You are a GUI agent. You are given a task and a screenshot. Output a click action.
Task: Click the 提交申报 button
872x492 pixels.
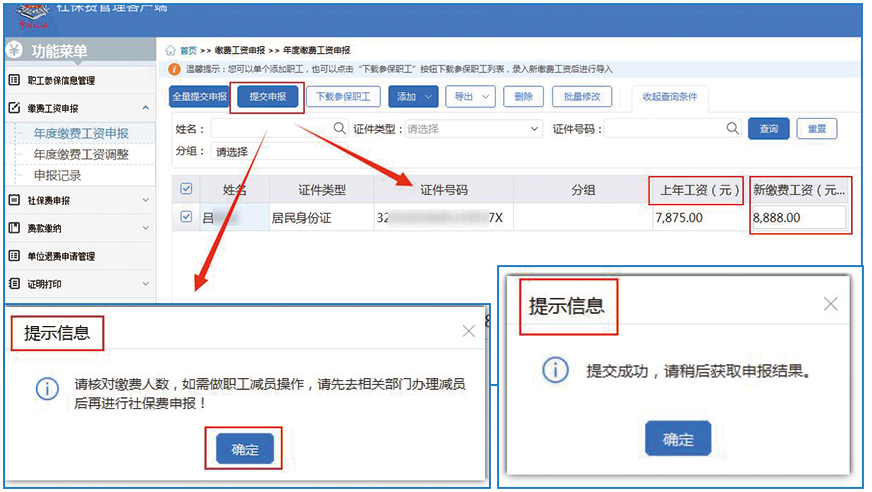click(267, 97)
